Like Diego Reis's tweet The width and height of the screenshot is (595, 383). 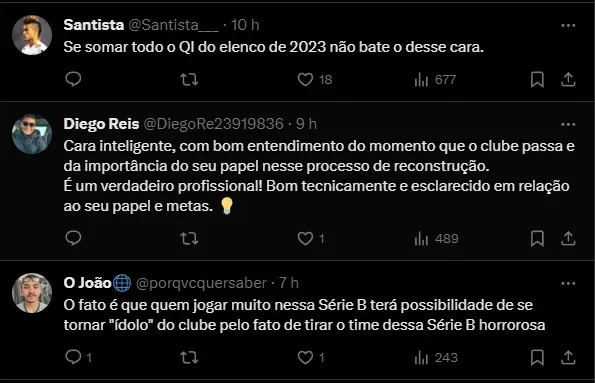pyautogui.click(x=310, y=238)
